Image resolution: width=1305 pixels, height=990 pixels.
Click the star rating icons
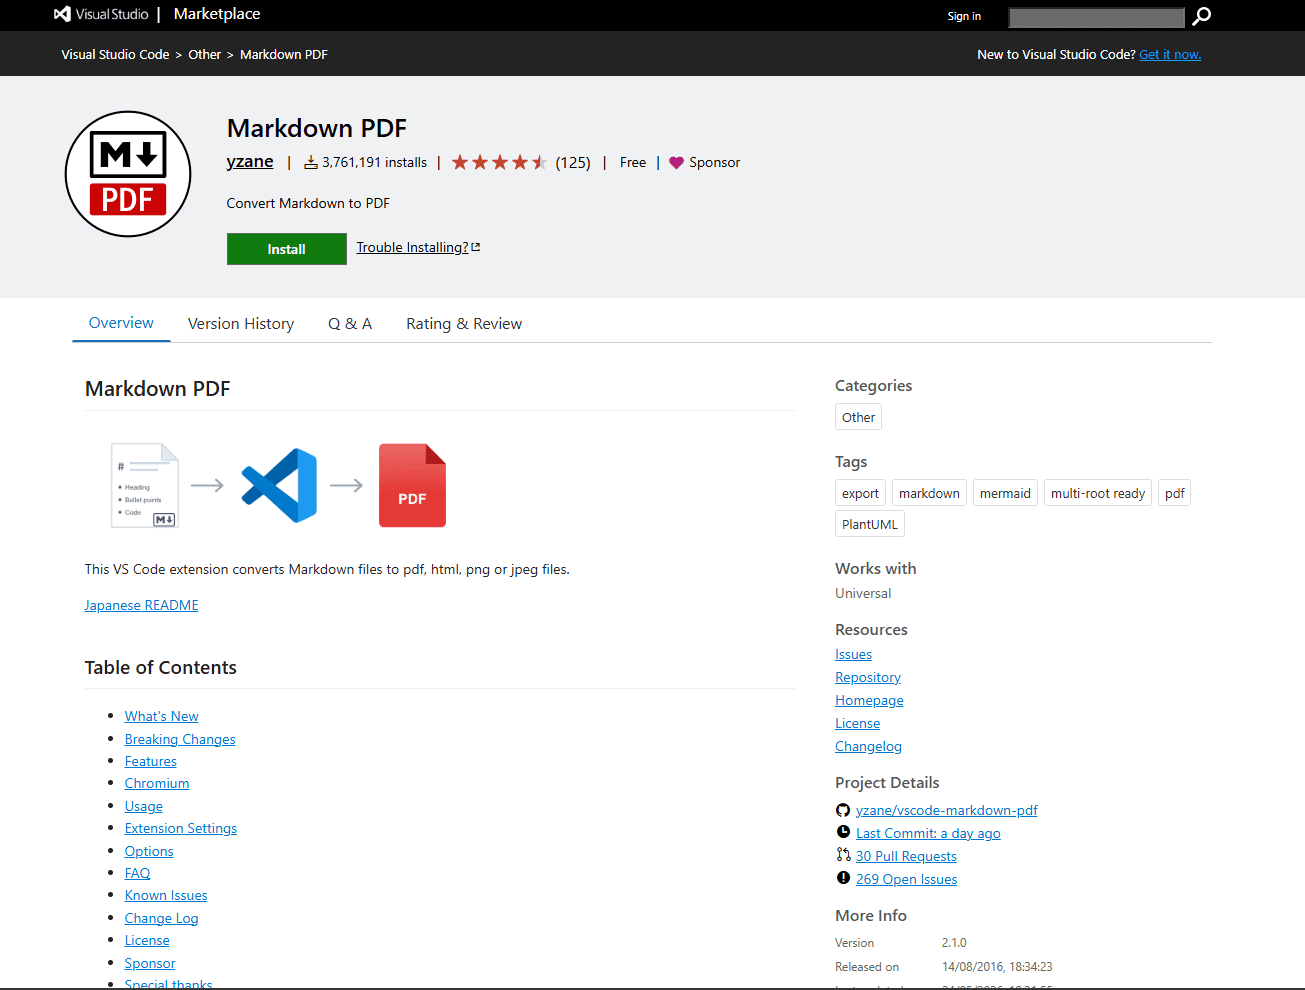pos(499,162)
